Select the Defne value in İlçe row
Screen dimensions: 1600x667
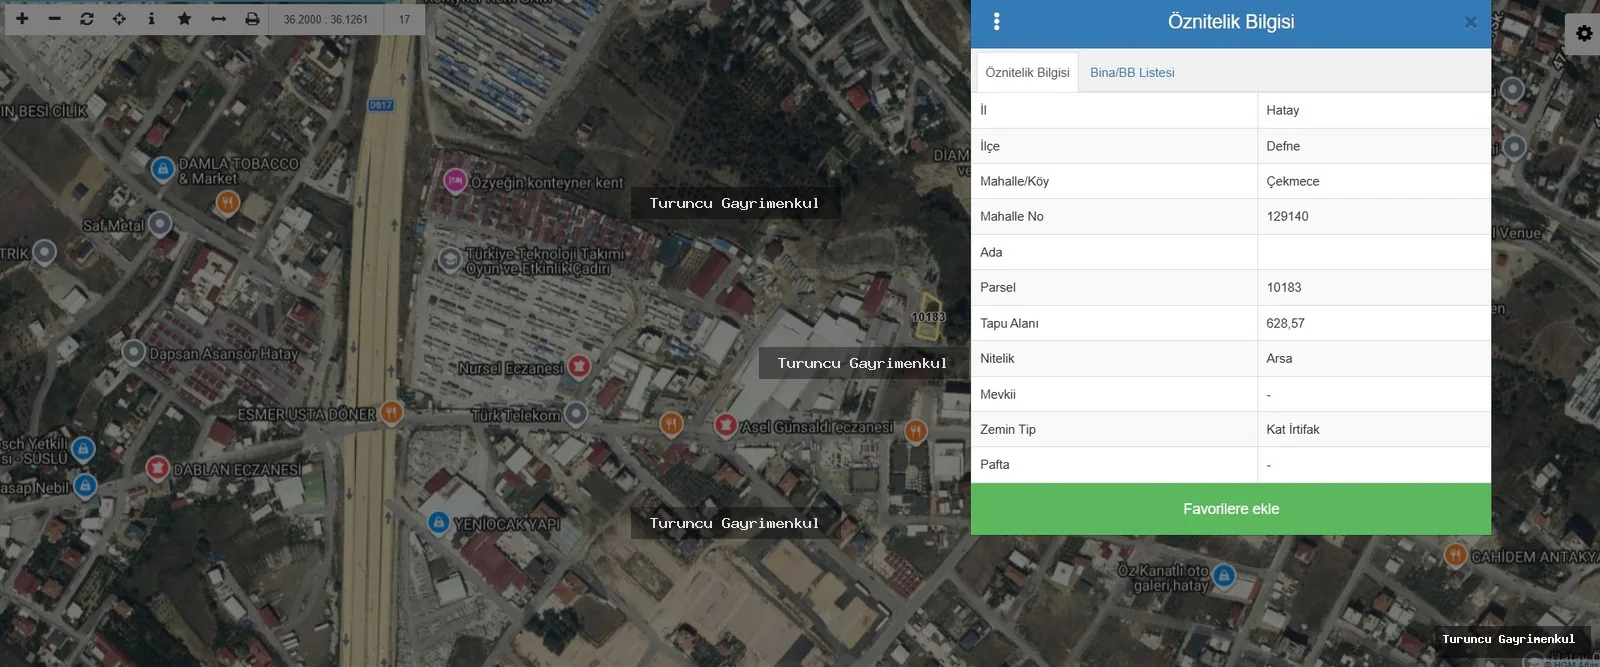click(x=1283, y=146)
